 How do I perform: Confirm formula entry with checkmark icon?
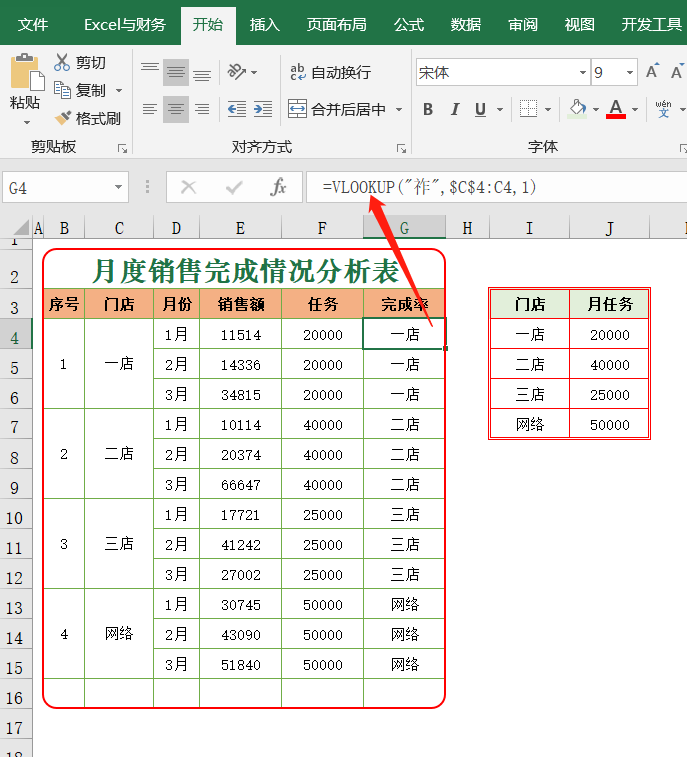(x=234, y=187)
